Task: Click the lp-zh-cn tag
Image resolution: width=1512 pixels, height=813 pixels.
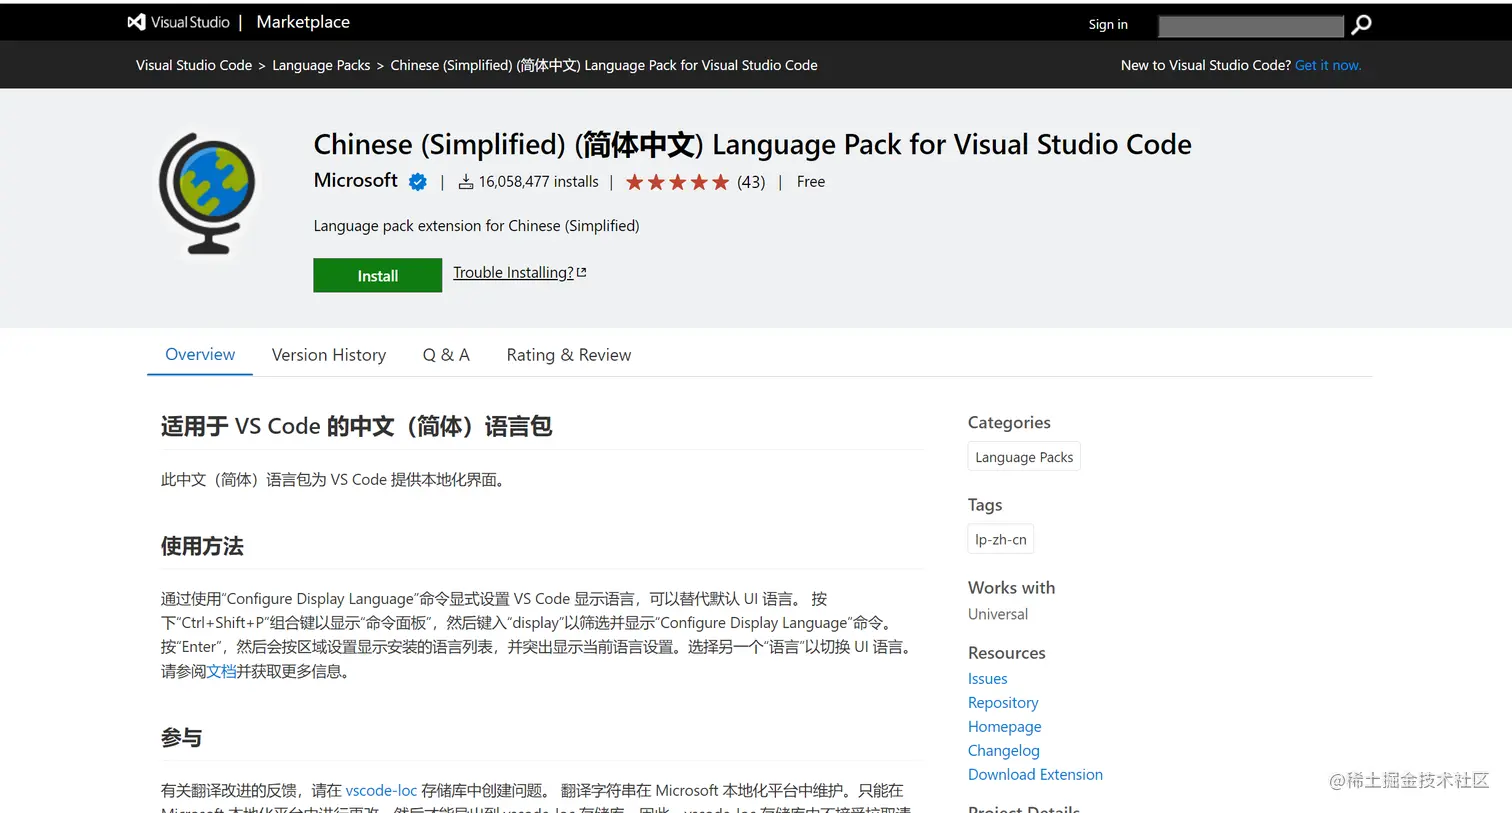Action: click(x=1001, y=539)
